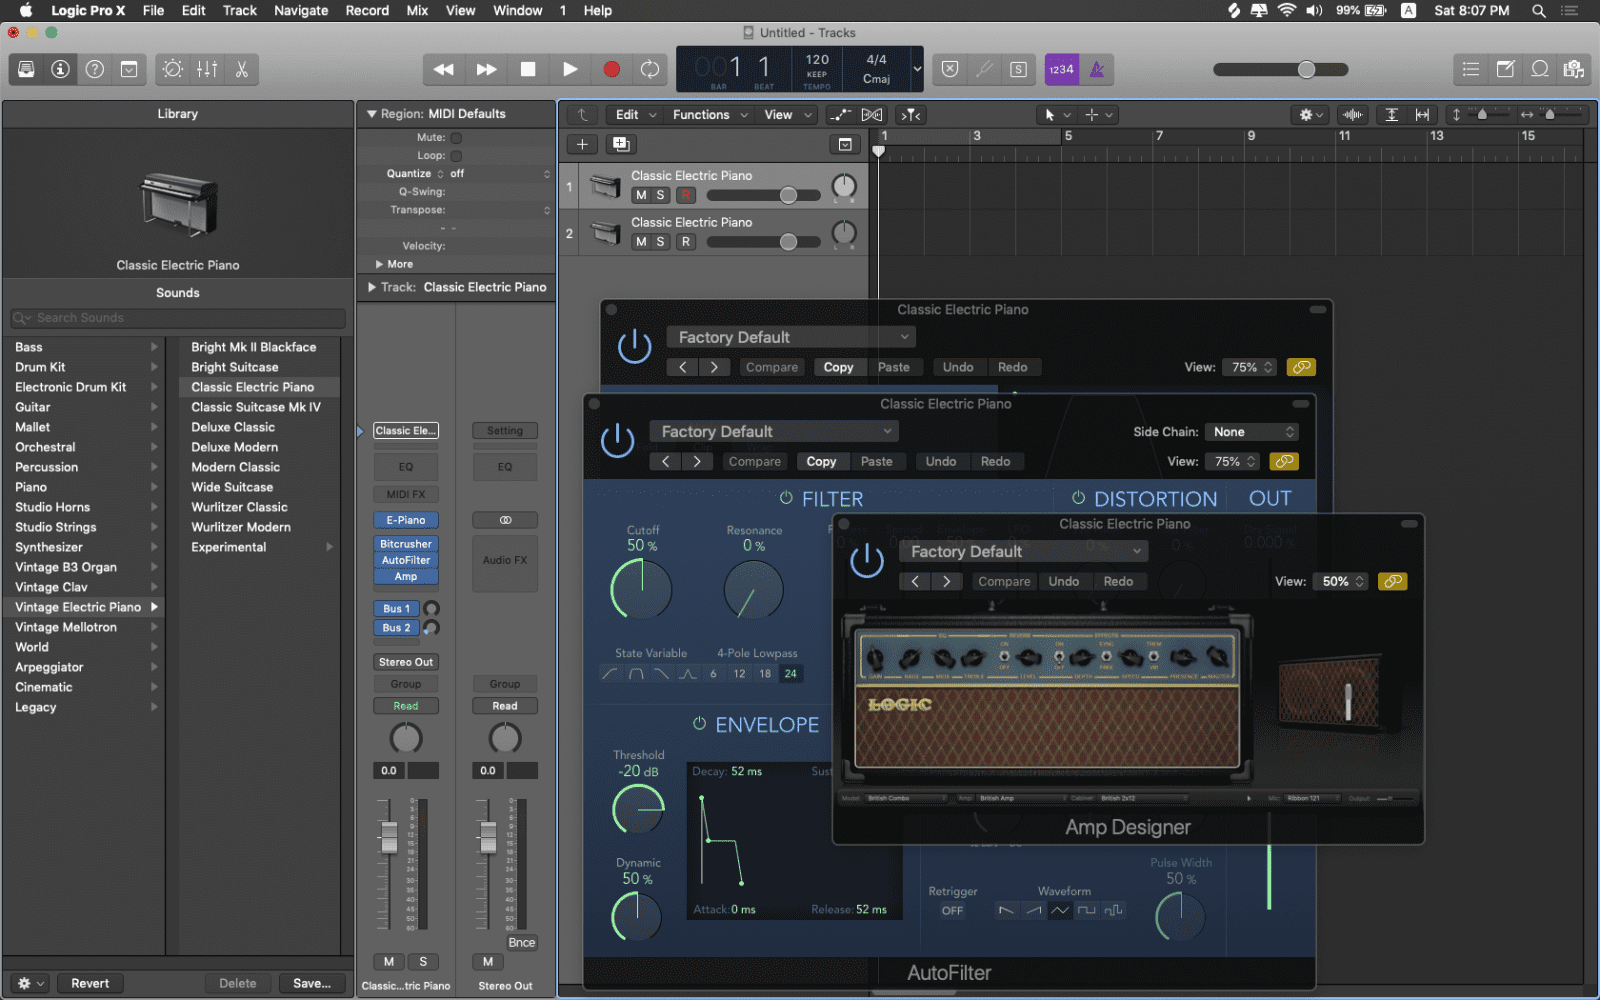Click the Rewind transport button
This screenshot has height=1000, width=1600.
click(444, 69)
